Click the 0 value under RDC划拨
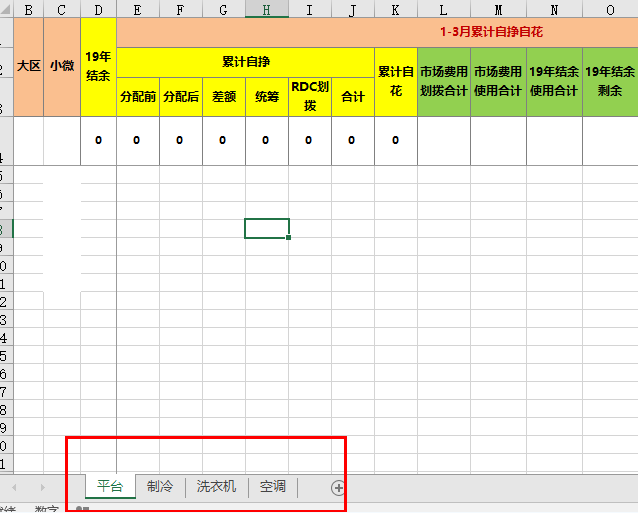 [310, 141]
